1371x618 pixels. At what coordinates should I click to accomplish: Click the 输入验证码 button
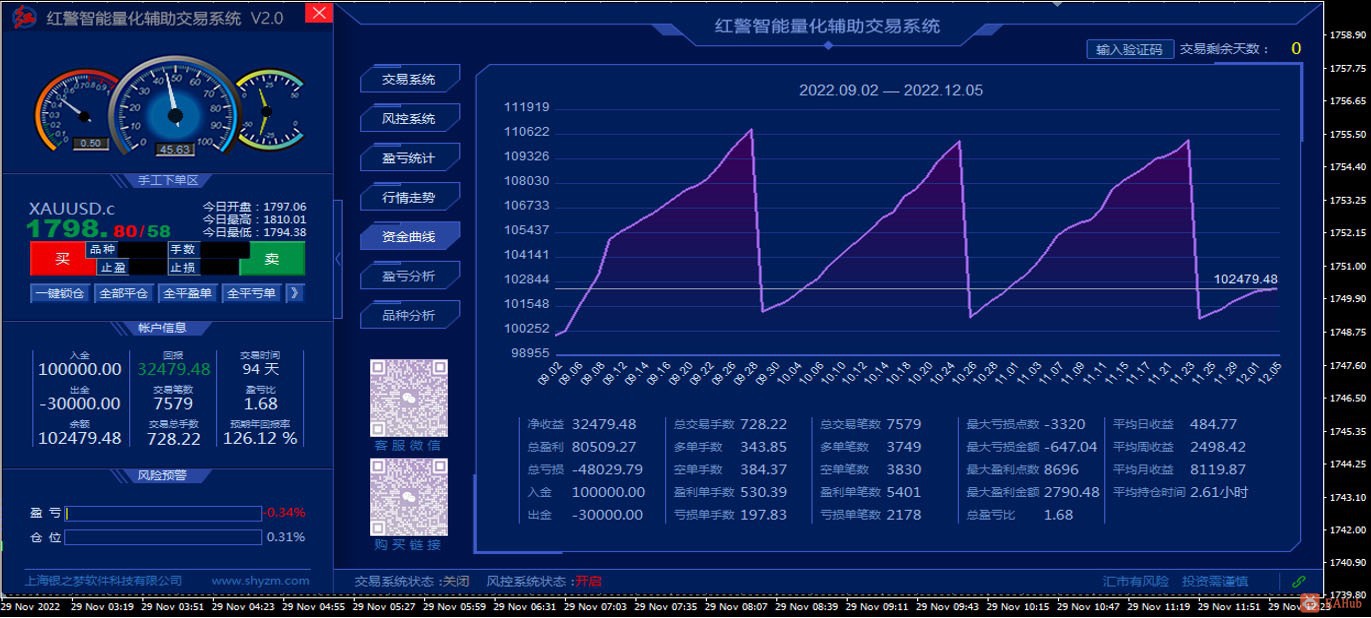[x=1130, y=49]
